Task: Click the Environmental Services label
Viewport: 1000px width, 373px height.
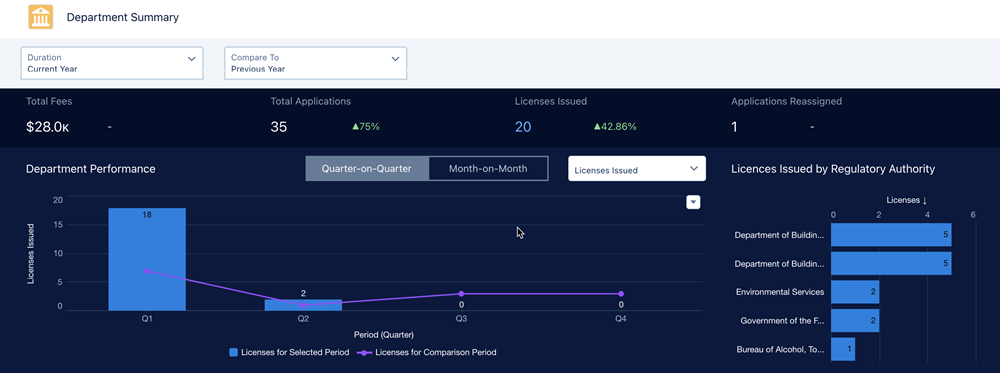Action: pos(780,292)
